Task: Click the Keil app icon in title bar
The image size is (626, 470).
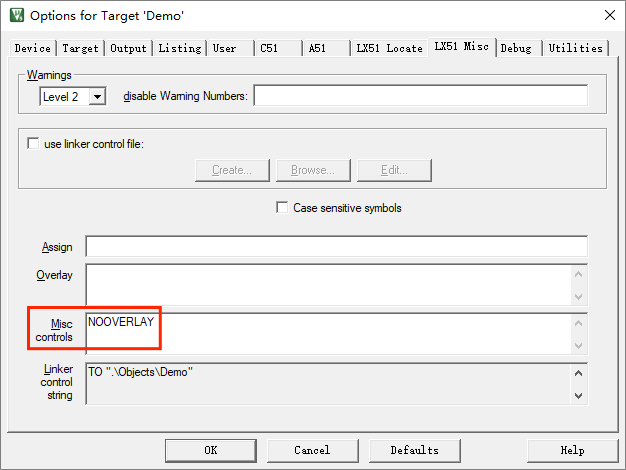Action: click(15, 15)
